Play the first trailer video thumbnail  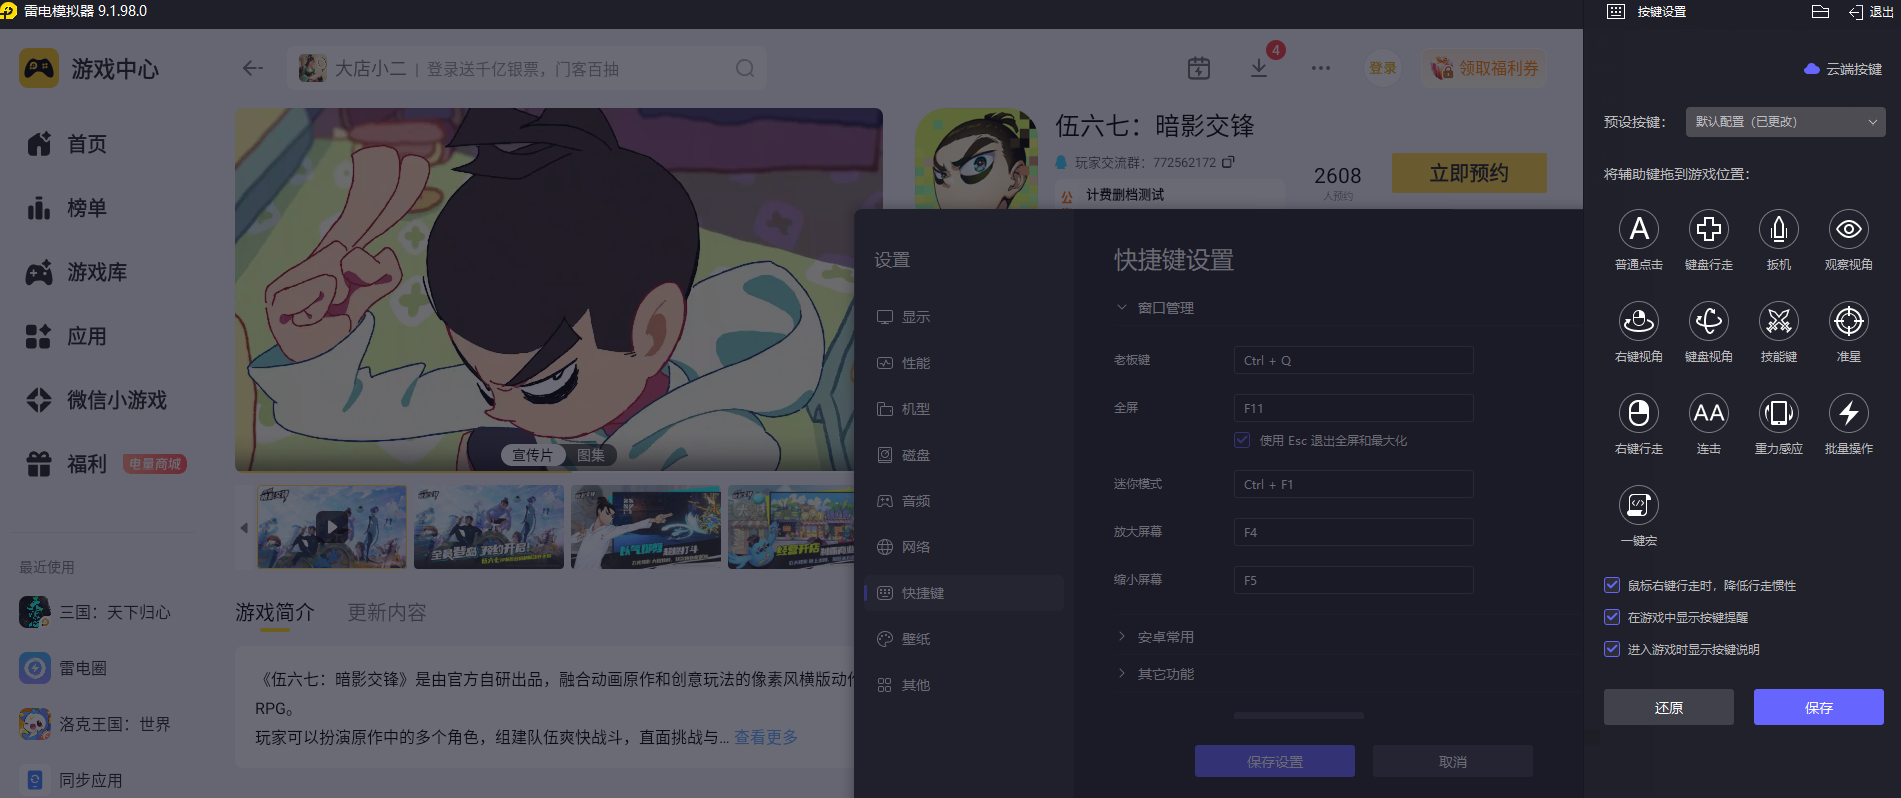[332, 527]
